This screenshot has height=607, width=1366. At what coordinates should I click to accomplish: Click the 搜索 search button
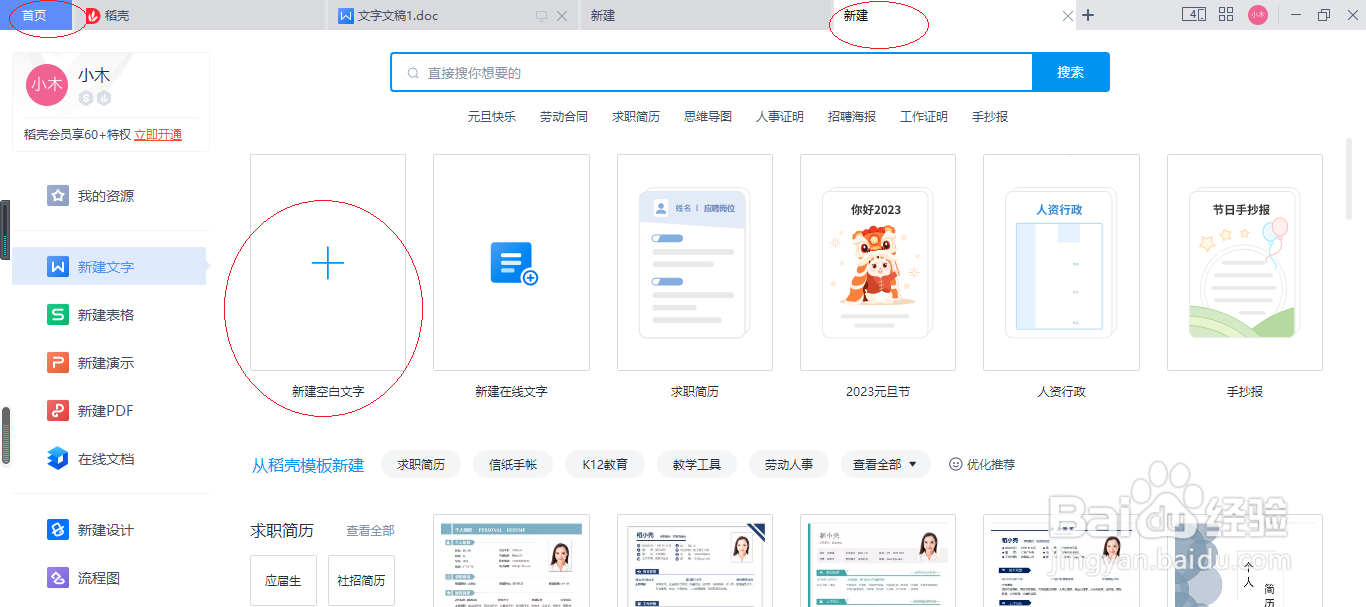pos(1070,71)
